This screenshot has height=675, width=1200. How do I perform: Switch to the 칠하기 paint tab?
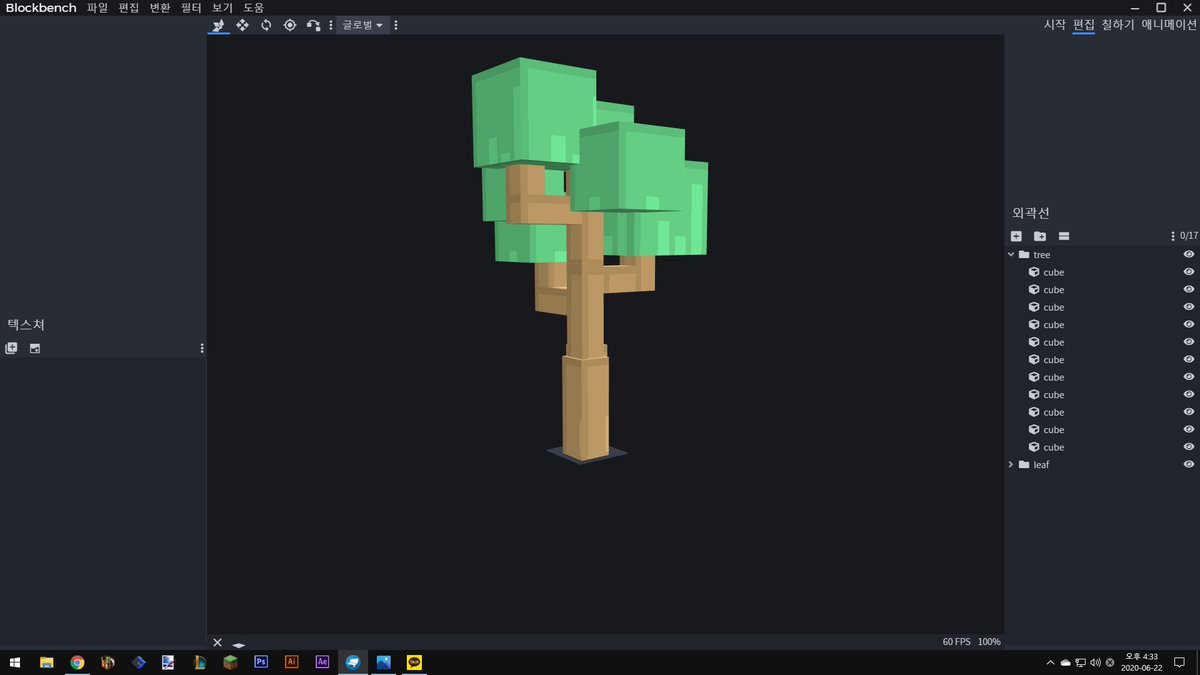tap(1118, 25)
